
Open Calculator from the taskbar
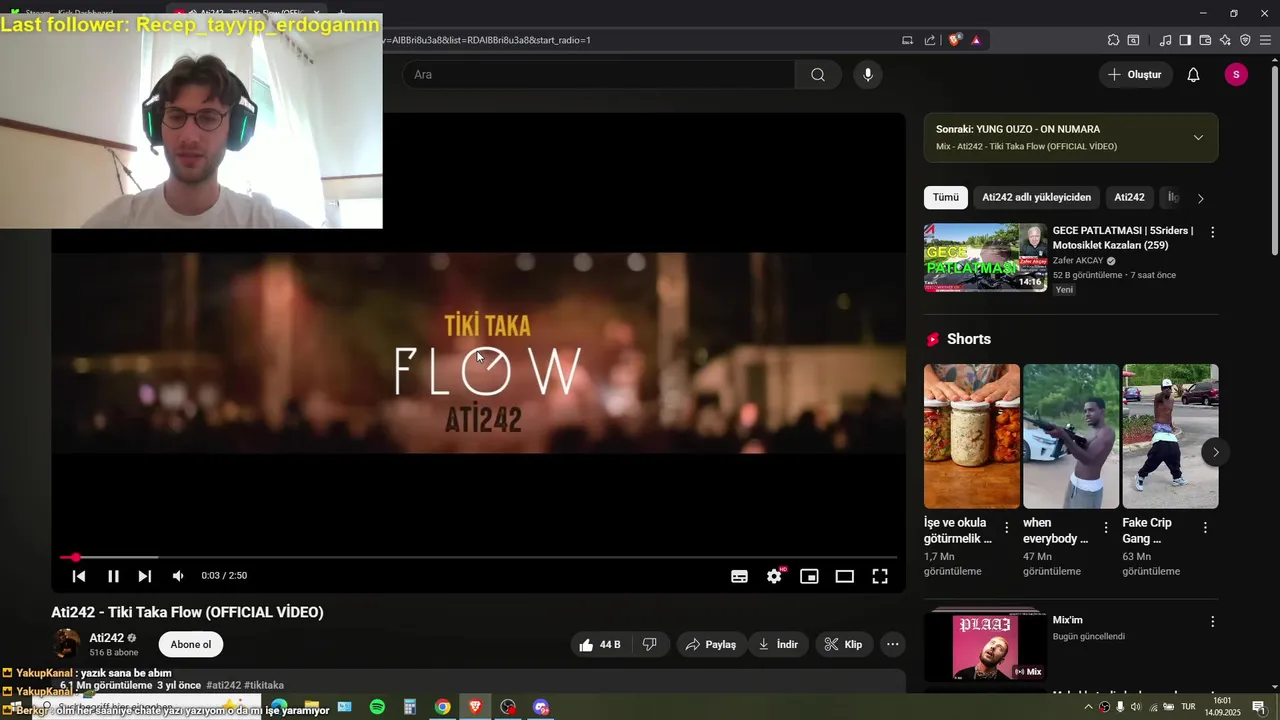pyautogui.click(x=410, y=707)
